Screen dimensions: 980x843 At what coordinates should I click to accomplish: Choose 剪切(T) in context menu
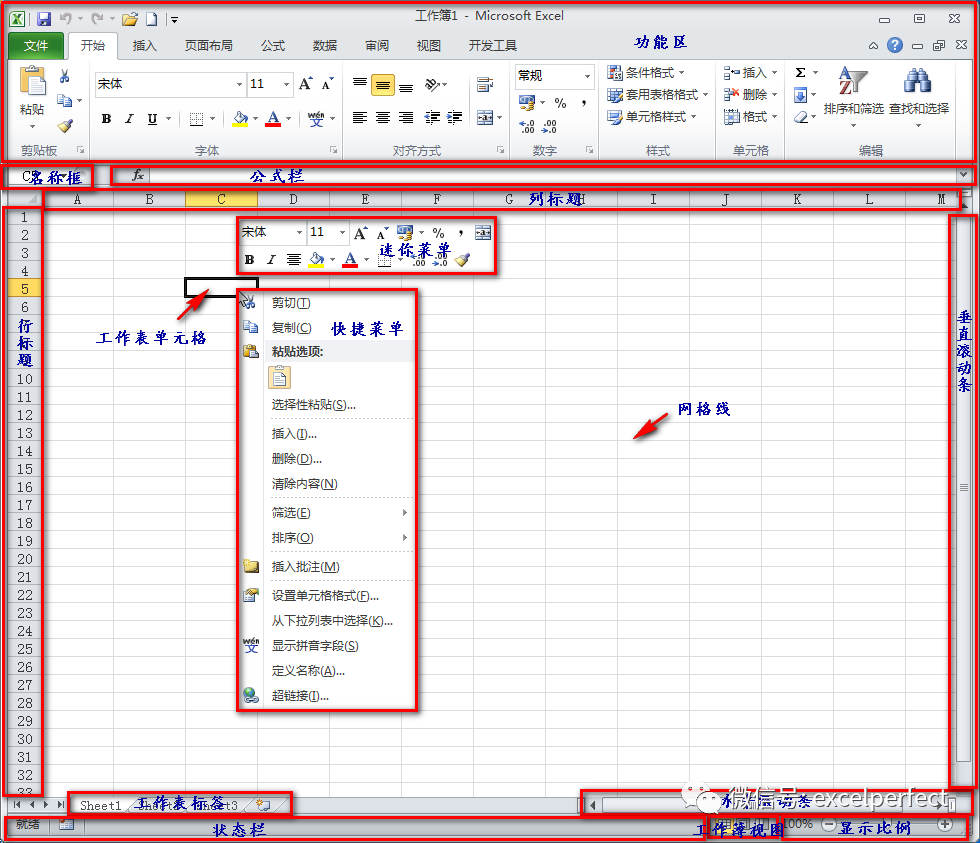point(327,302)
